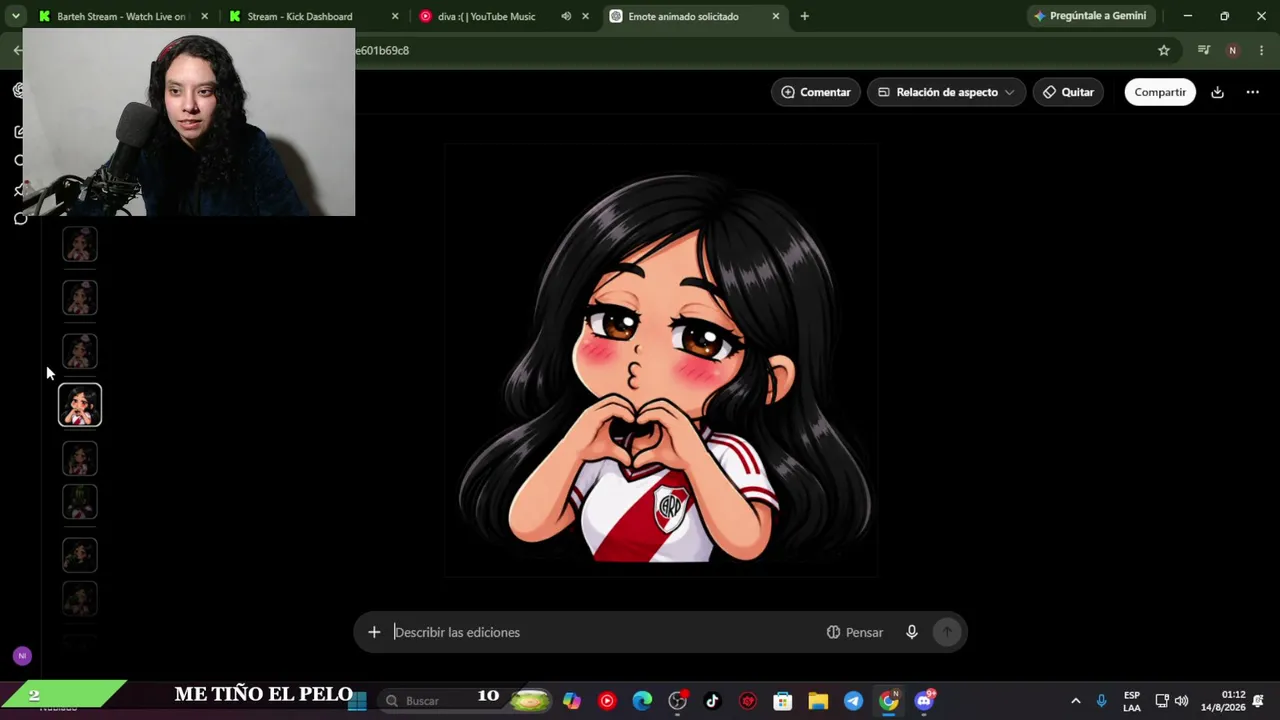The width and height of the screenshot is (1280, 720).
Task: Open Chrome media controls icon
Action: click(x=1204, y=50)
